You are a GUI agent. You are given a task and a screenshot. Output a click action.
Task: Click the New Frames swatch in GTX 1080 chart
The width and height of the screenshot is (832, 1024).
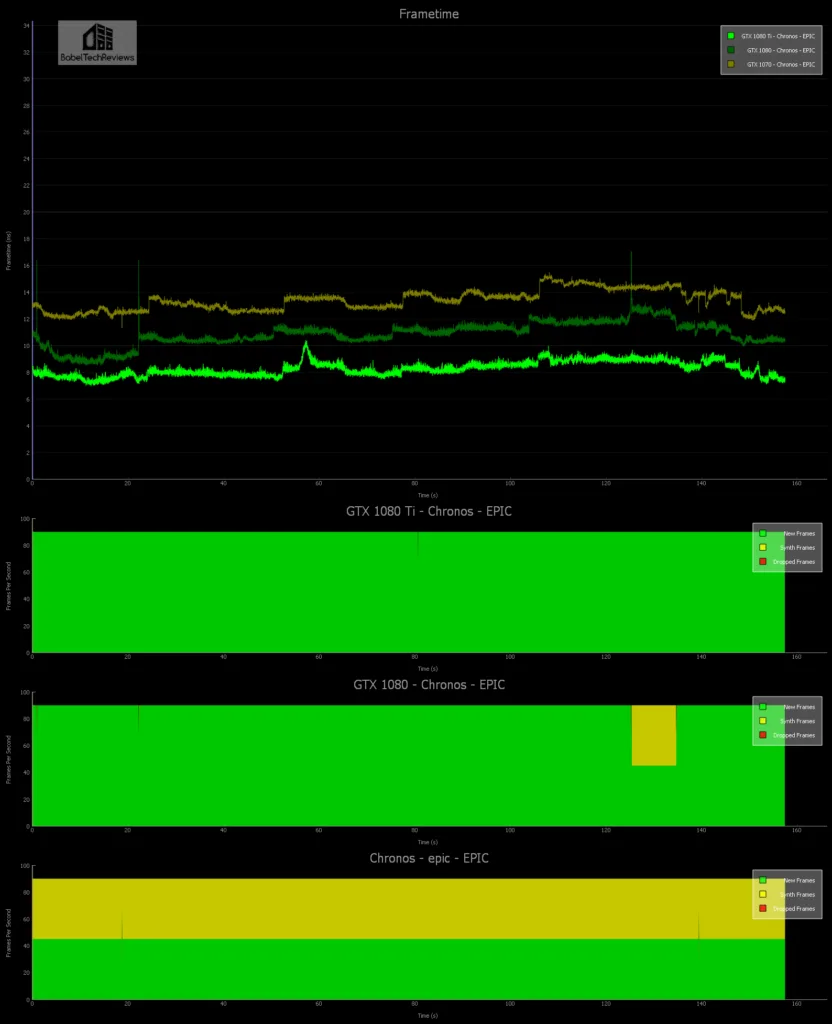click(762, 707)
